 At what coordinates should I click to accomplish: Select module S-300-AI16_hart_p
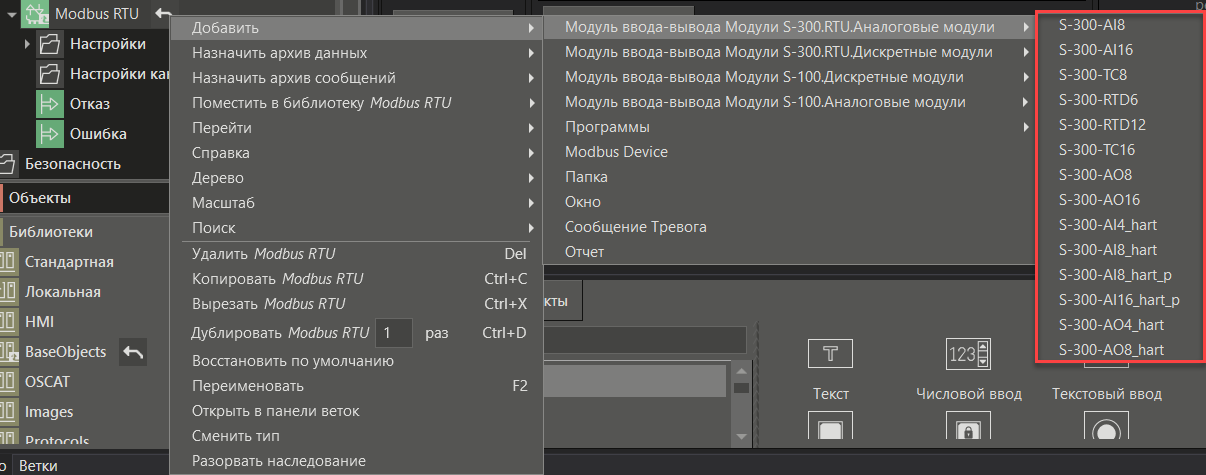pyautogui.click(x=1119, y=299)
